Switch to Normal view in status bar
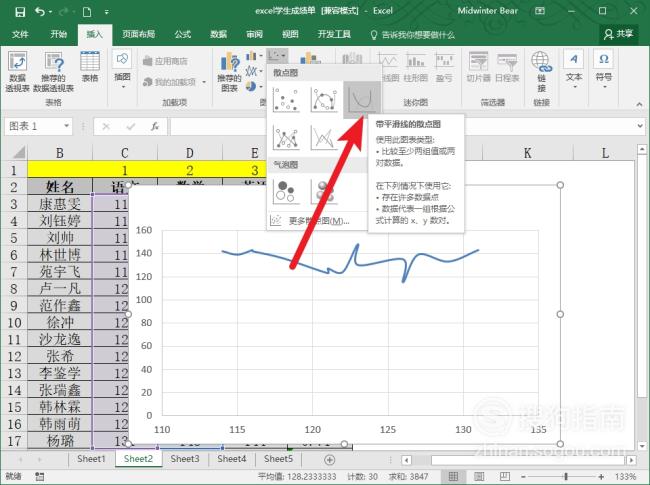Screen dimensions: 650x485 454,476
